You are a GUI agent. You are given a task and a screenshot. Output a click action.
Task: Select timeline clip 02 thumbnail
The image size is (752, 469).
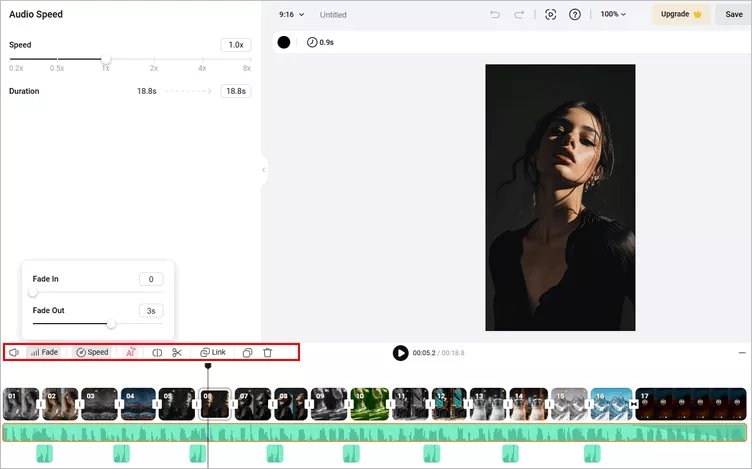60,404
